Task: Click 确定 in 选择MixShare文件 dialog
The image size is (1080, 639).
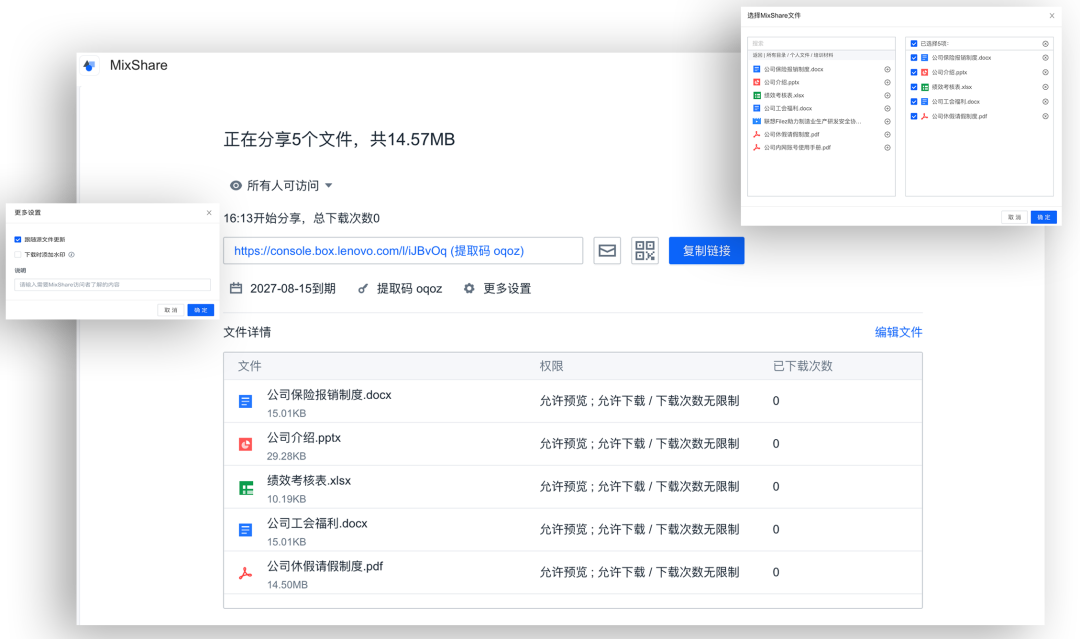Action: pos(1044,218)
